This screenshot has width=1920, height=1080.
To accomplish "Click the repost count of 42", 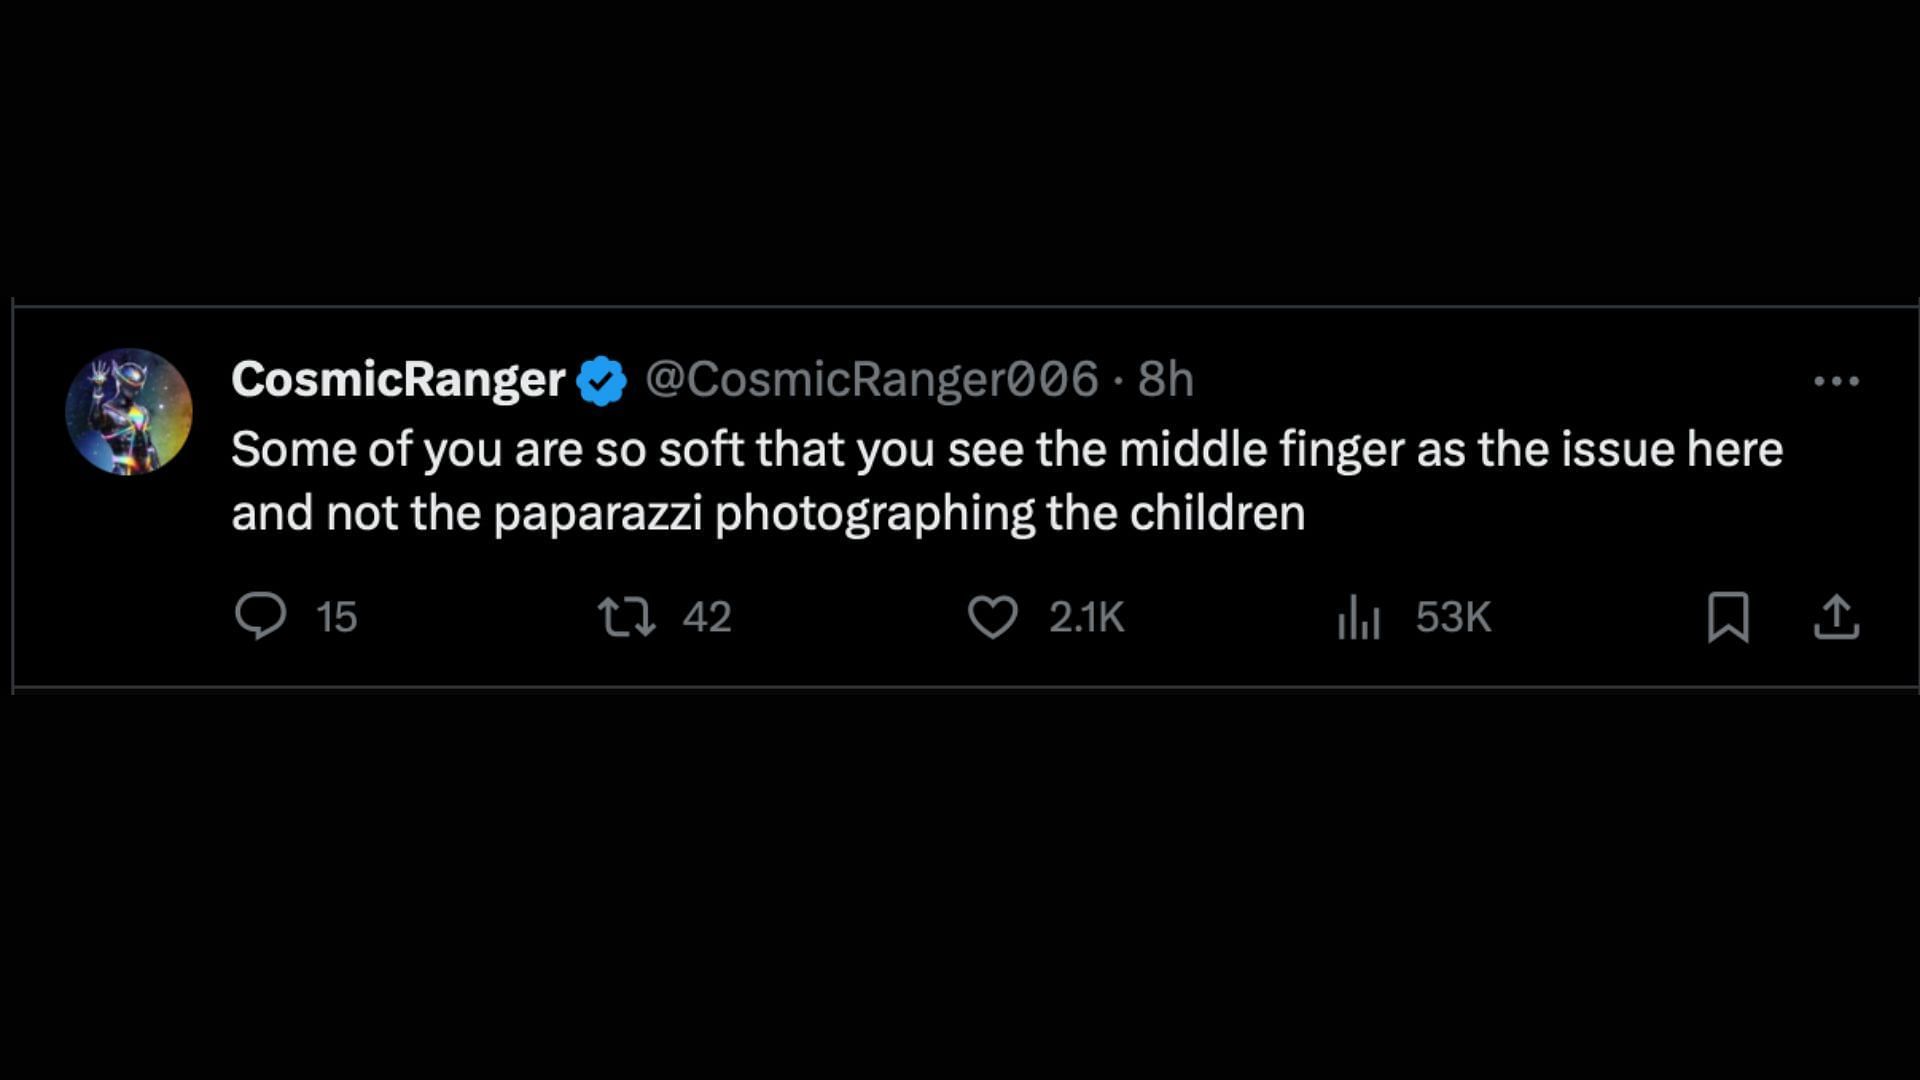I will point(707,617).
